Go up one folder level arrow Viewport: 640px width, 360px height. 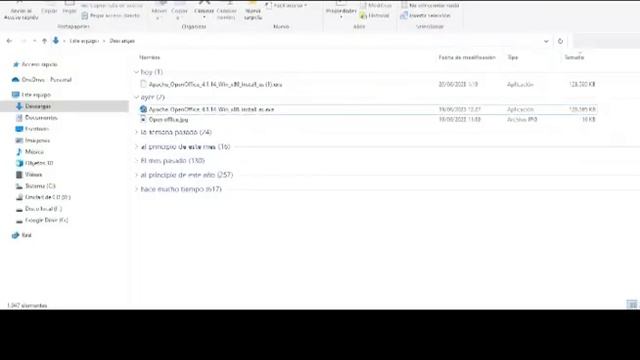pyautogui.click(x=44, y=41)
